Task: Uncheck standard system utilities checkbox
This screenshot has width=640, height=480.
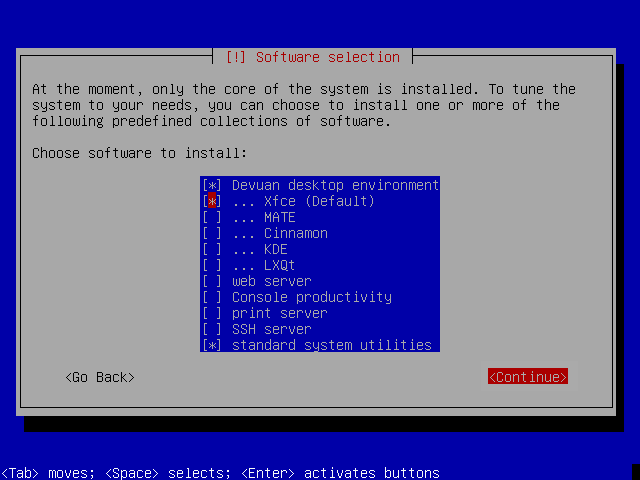Action: coord(212,345)
